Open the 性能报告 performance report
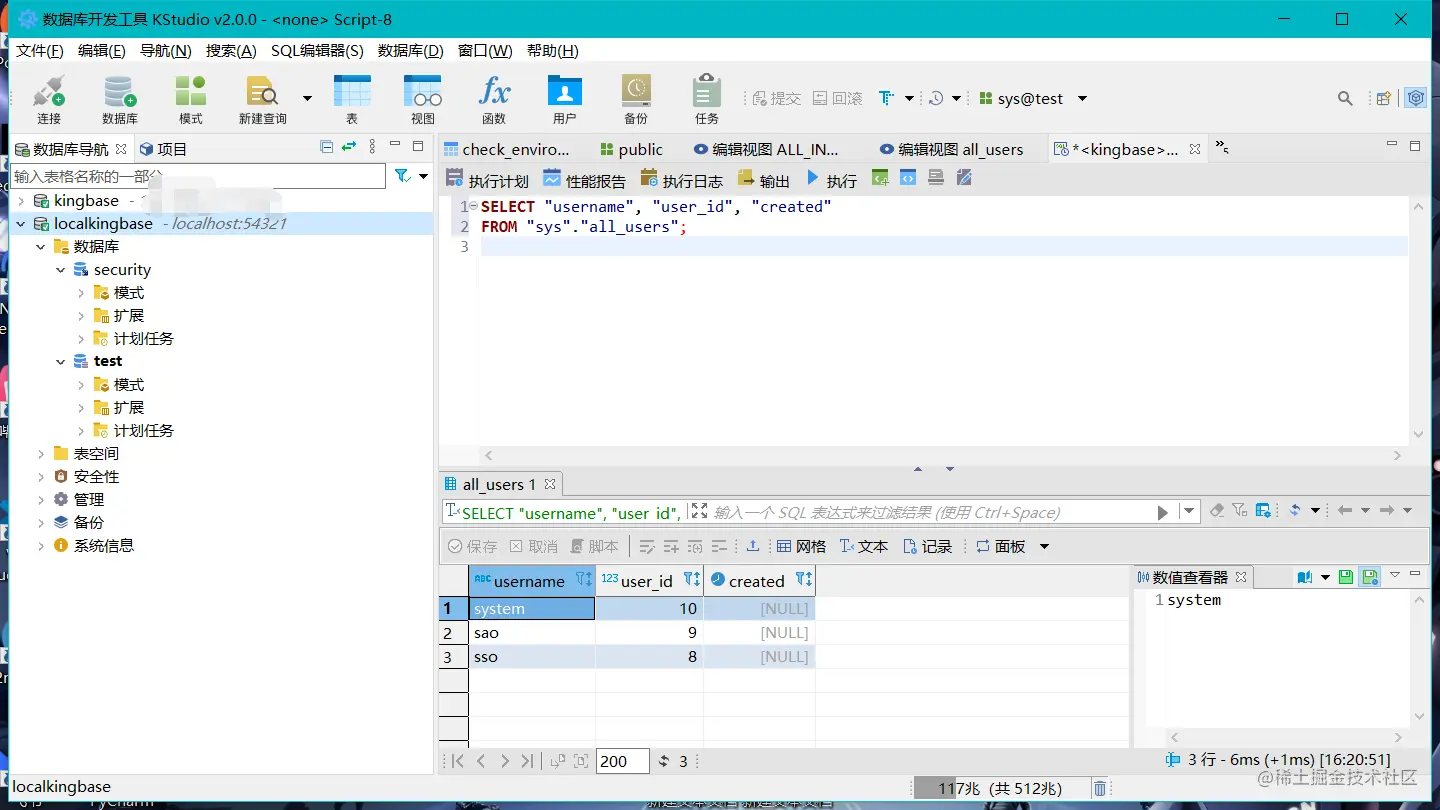Screen dimensions: 1440x810 coord(584,180)
